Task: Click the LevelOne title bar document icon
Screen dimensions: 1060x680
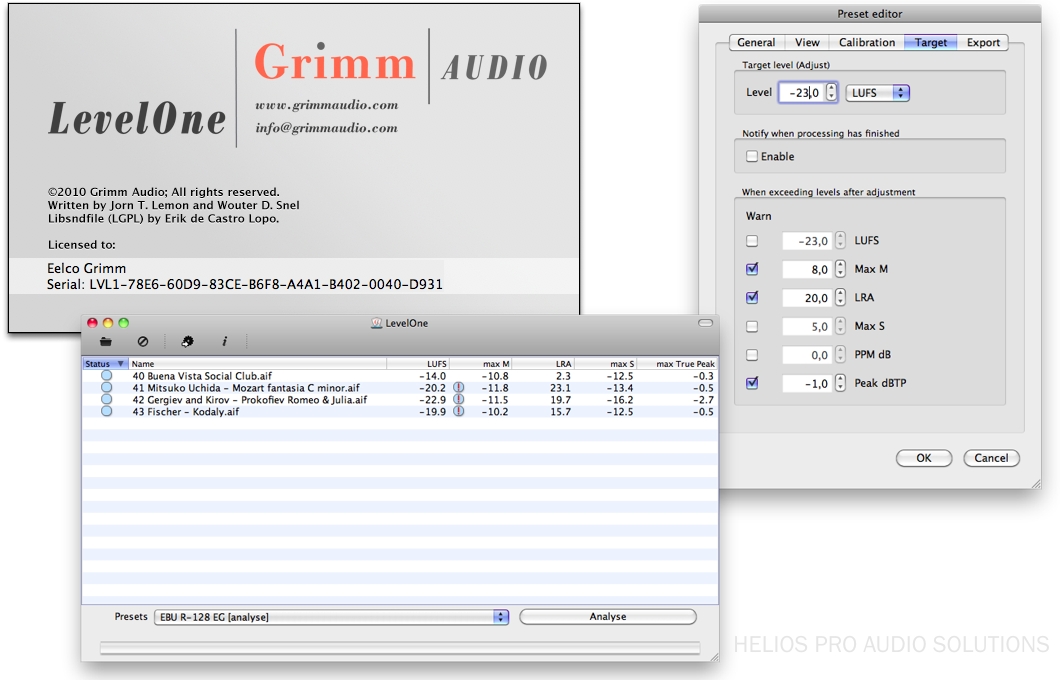Action: pyautogui.click(x=377, y=323)
